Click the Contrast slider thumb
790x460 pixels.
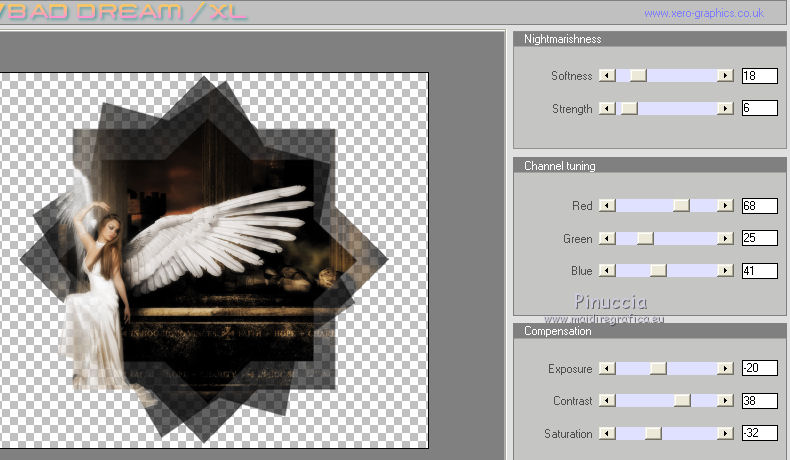pyautogui.click(x=682, y=401)
